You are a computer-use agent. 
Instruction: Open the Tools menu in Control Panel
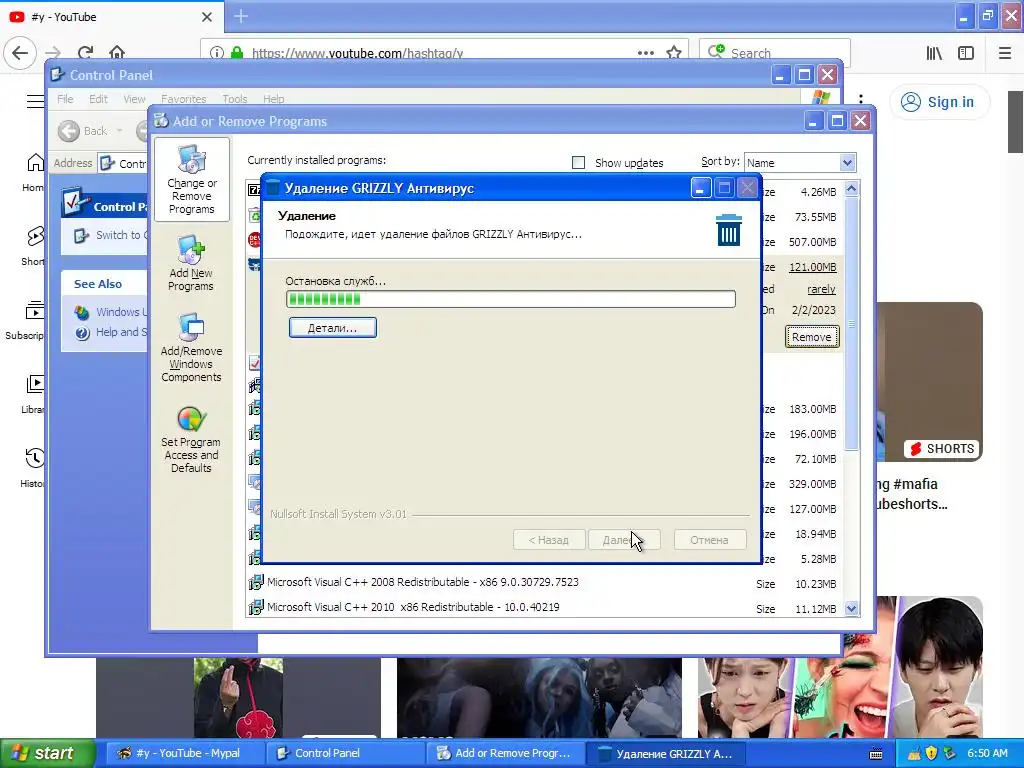pos(234,99)
